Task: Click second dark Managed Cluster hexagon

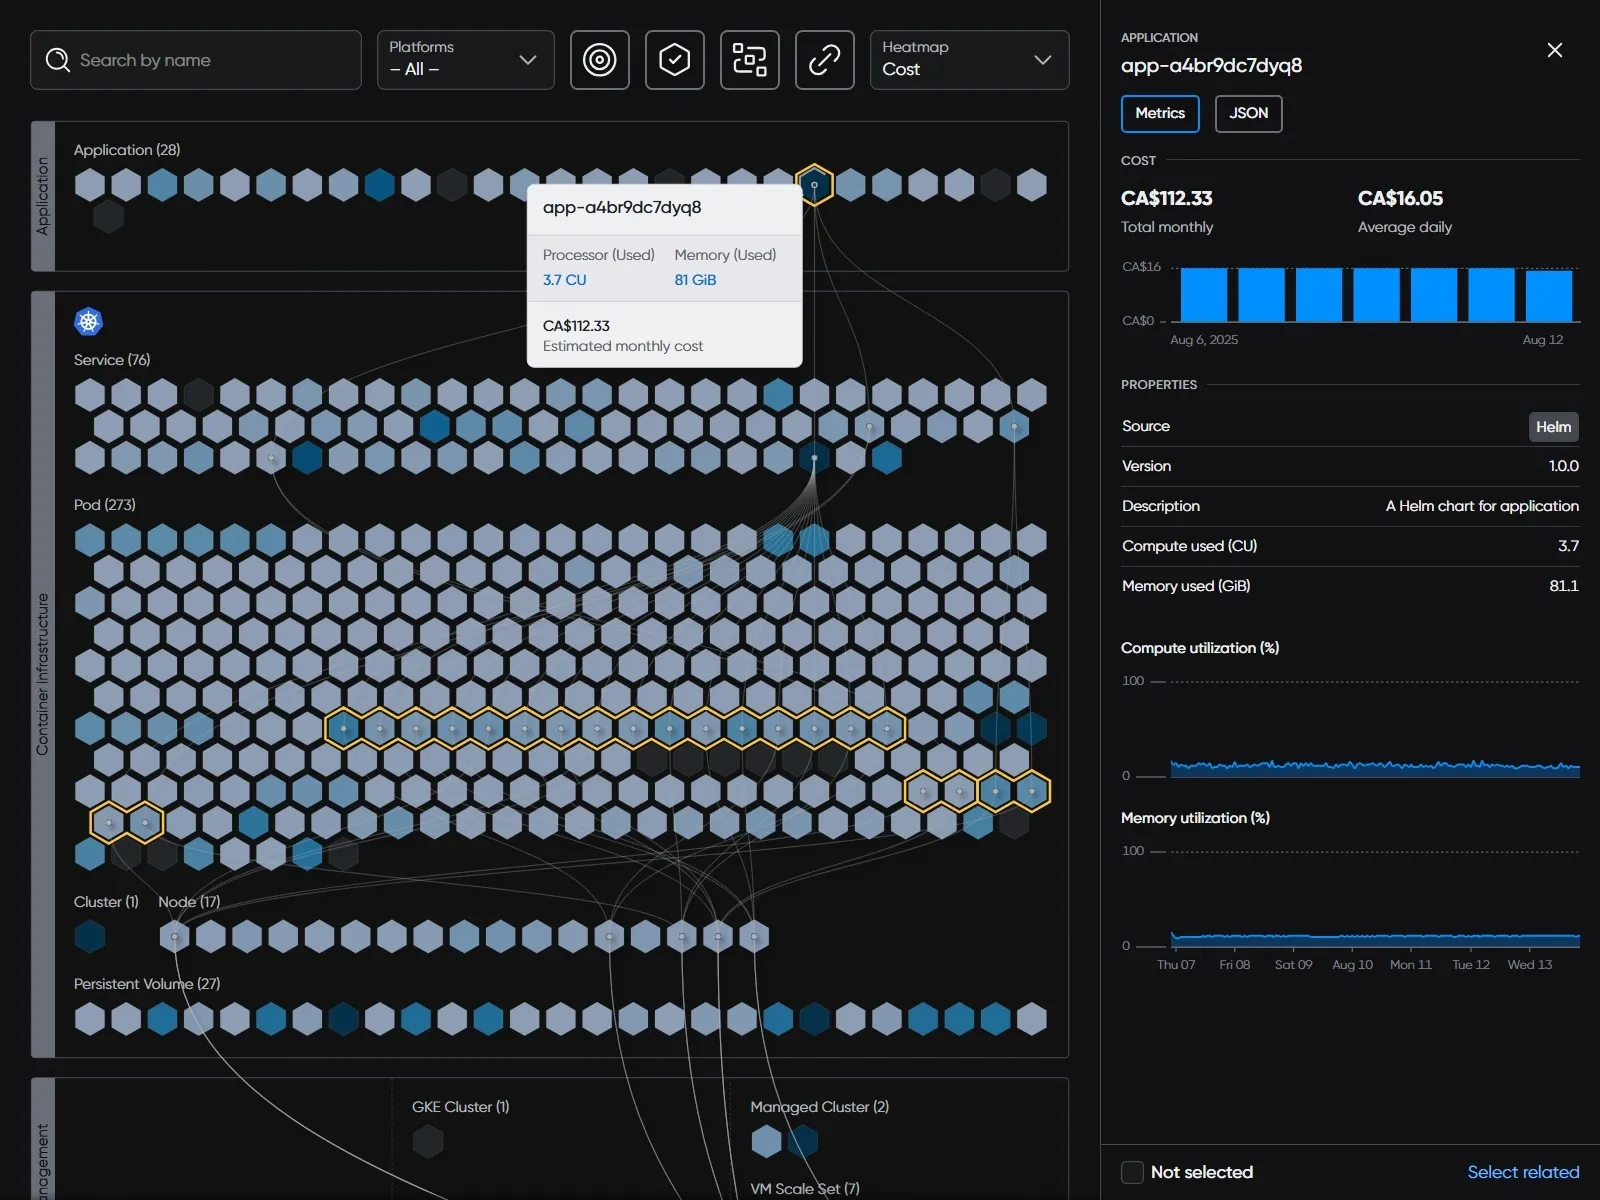Action: [803, 1141]
